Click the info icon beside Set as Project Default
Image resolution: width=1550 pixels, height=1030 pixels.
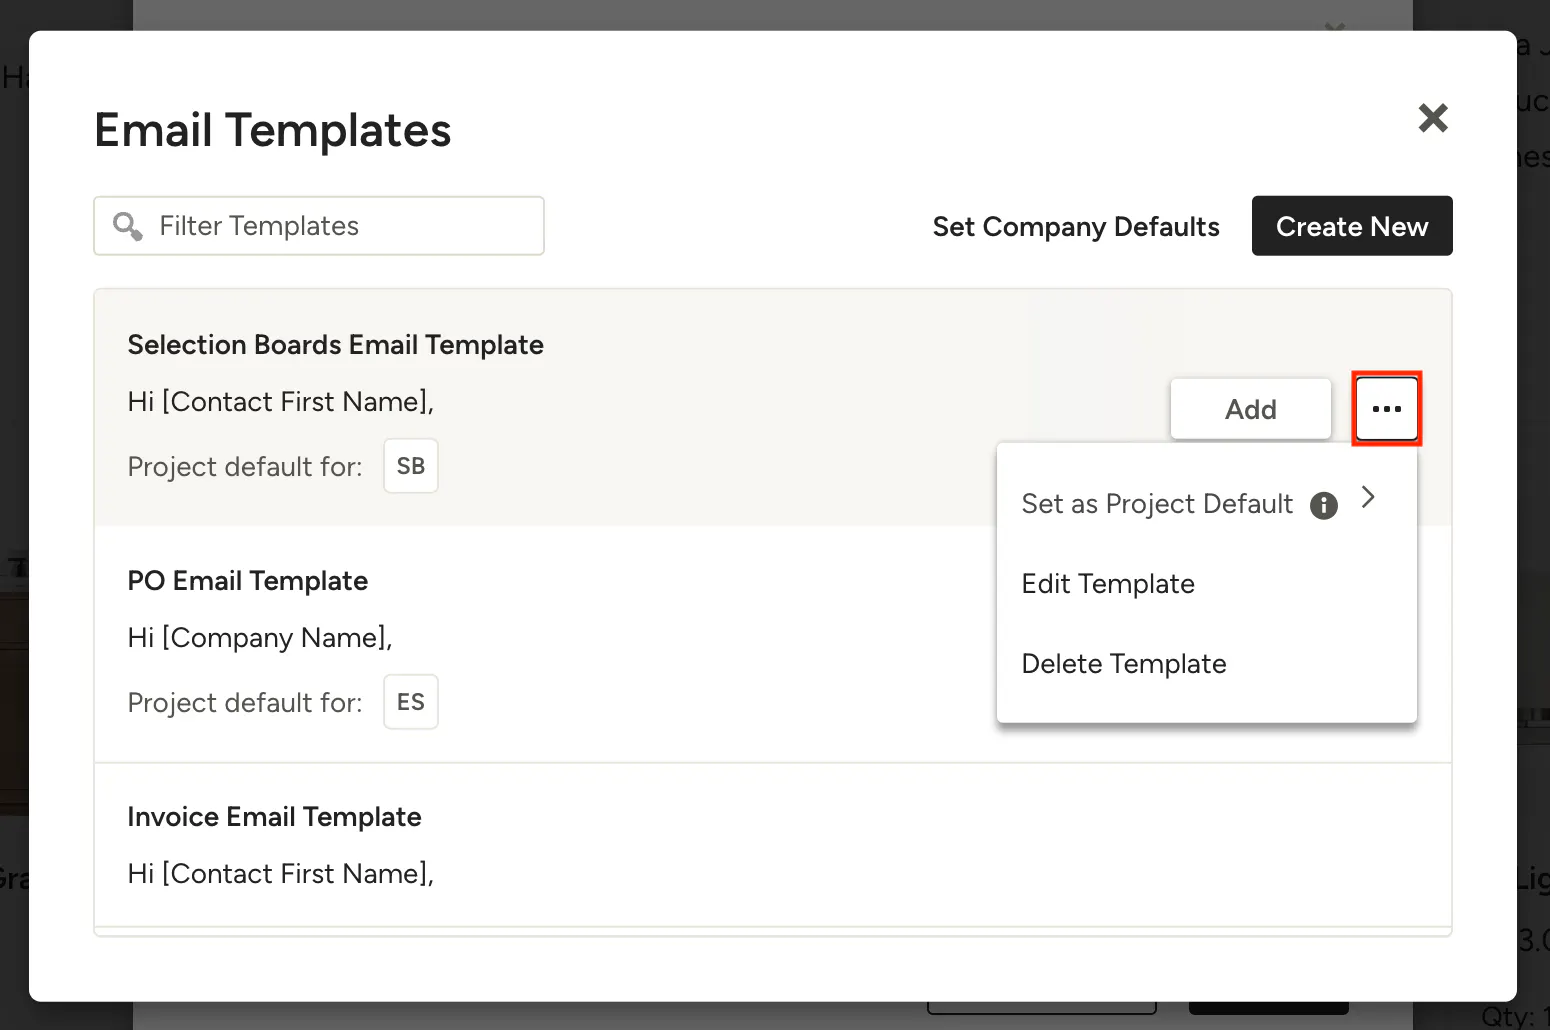click(1323, 505)
